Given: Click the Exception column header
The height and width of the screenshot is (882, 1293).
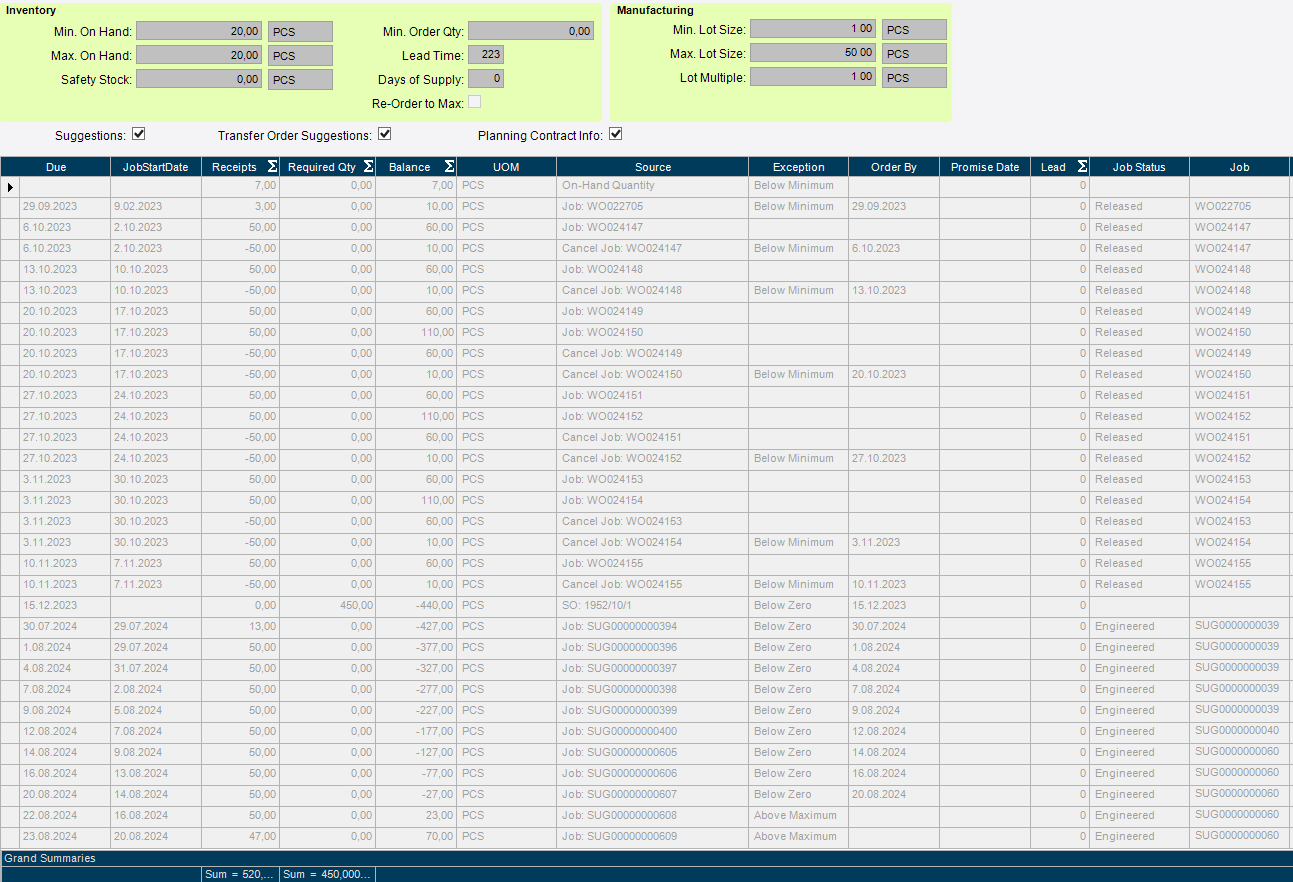Looking at the screenshot, I should (799, 167).
